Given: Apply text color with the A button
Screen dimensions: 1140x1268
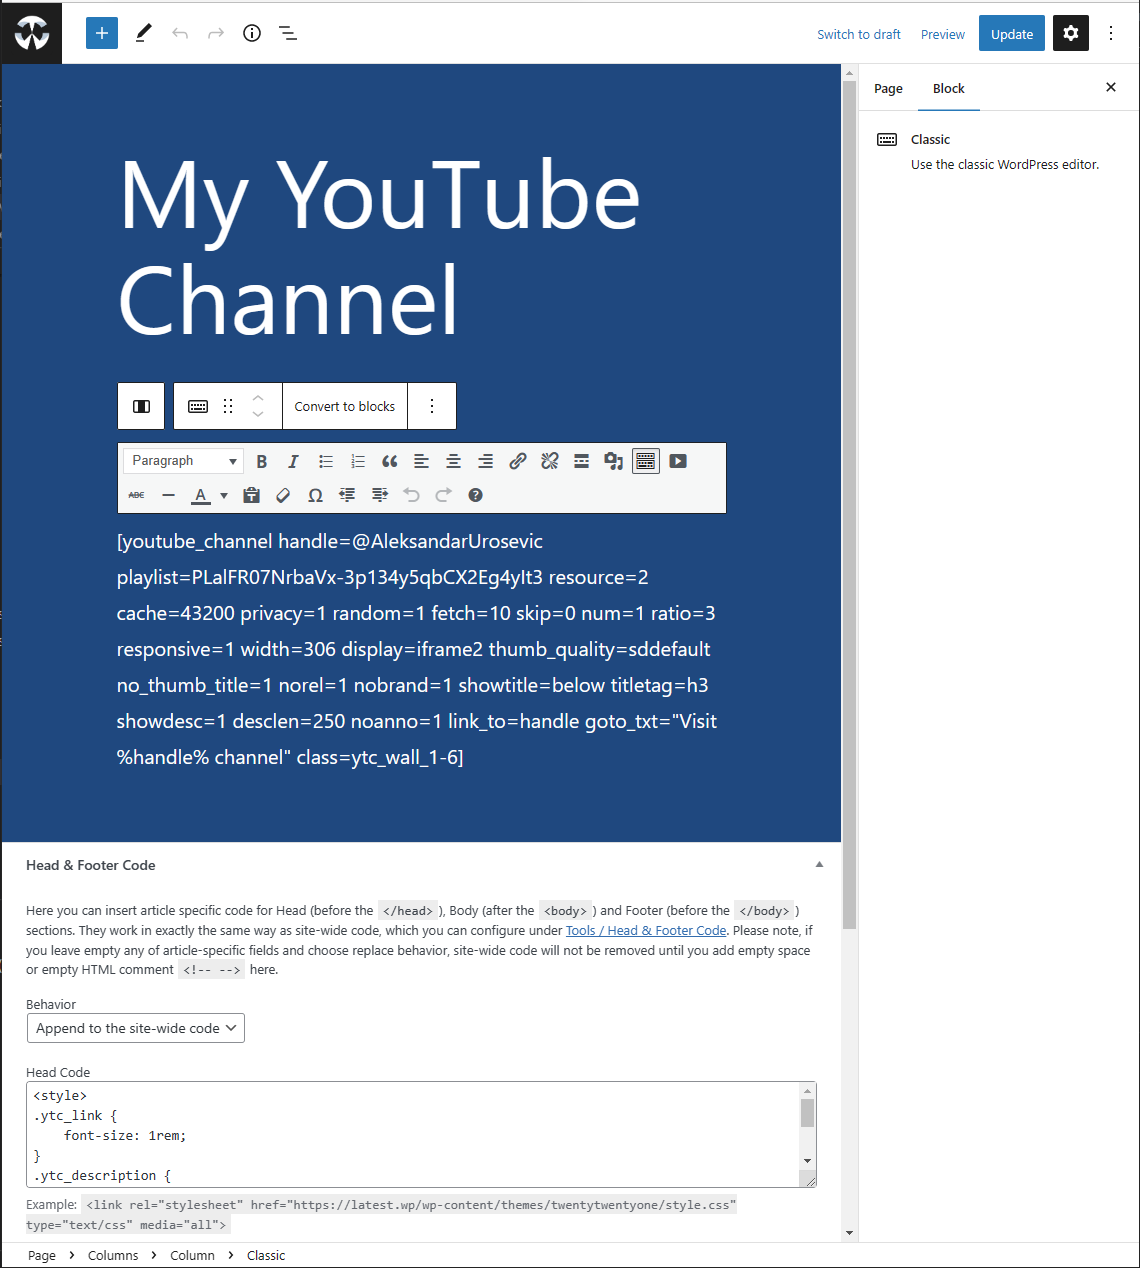Looking at the screenshot, I should [201, 495].
